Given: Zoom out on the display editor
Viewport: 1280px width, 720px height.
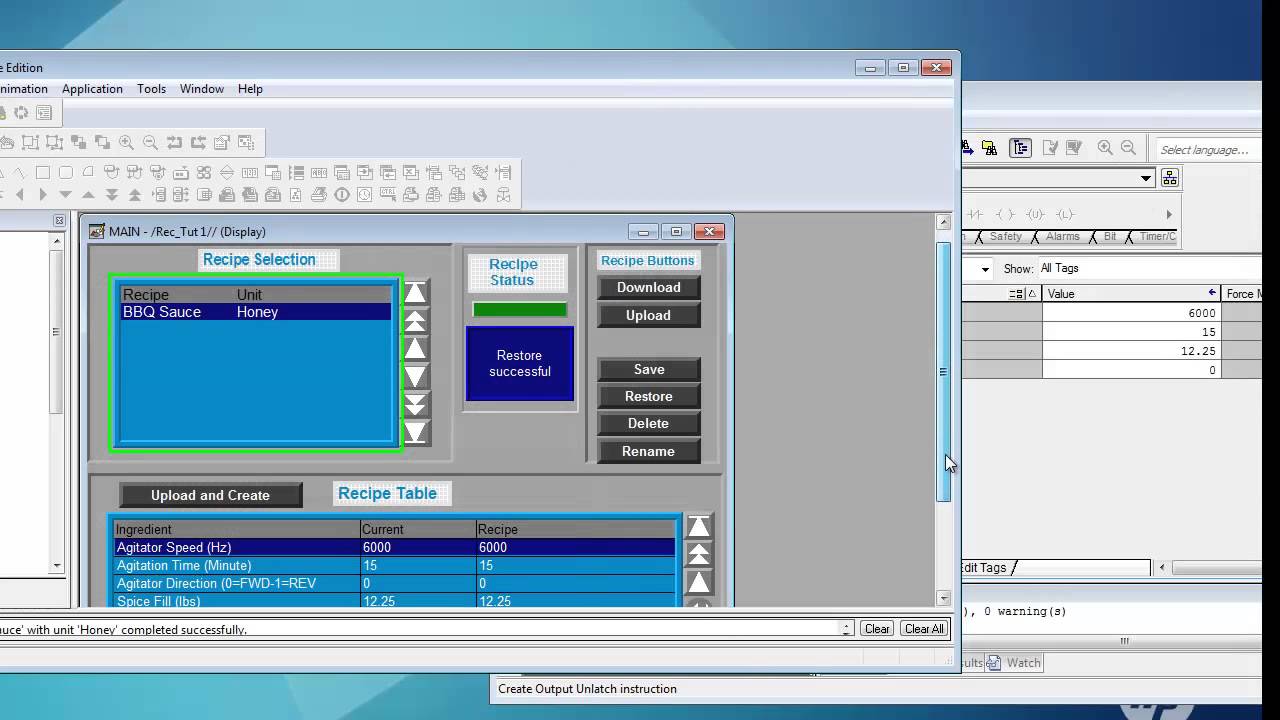Looking at the screenshot, I should coord(150,142).
